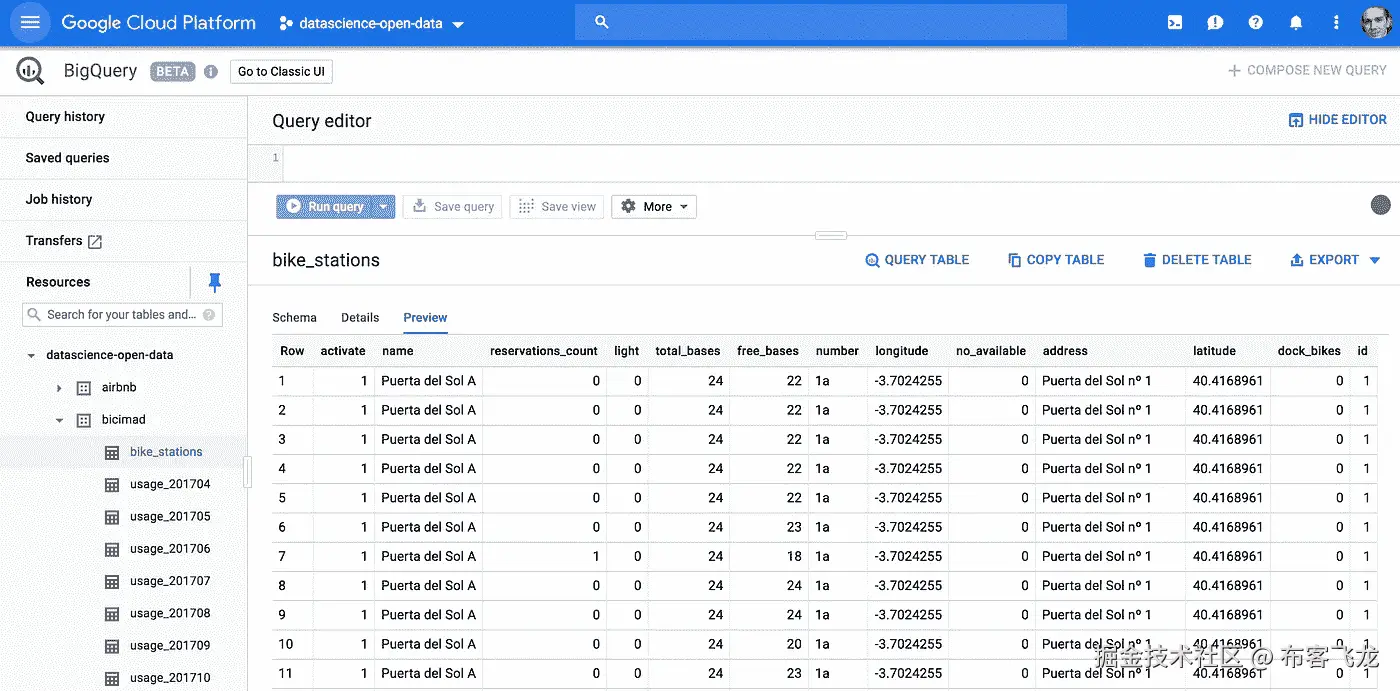Select the usage_201705 table
Screen dimensions: 1400x691
point(170,517)
